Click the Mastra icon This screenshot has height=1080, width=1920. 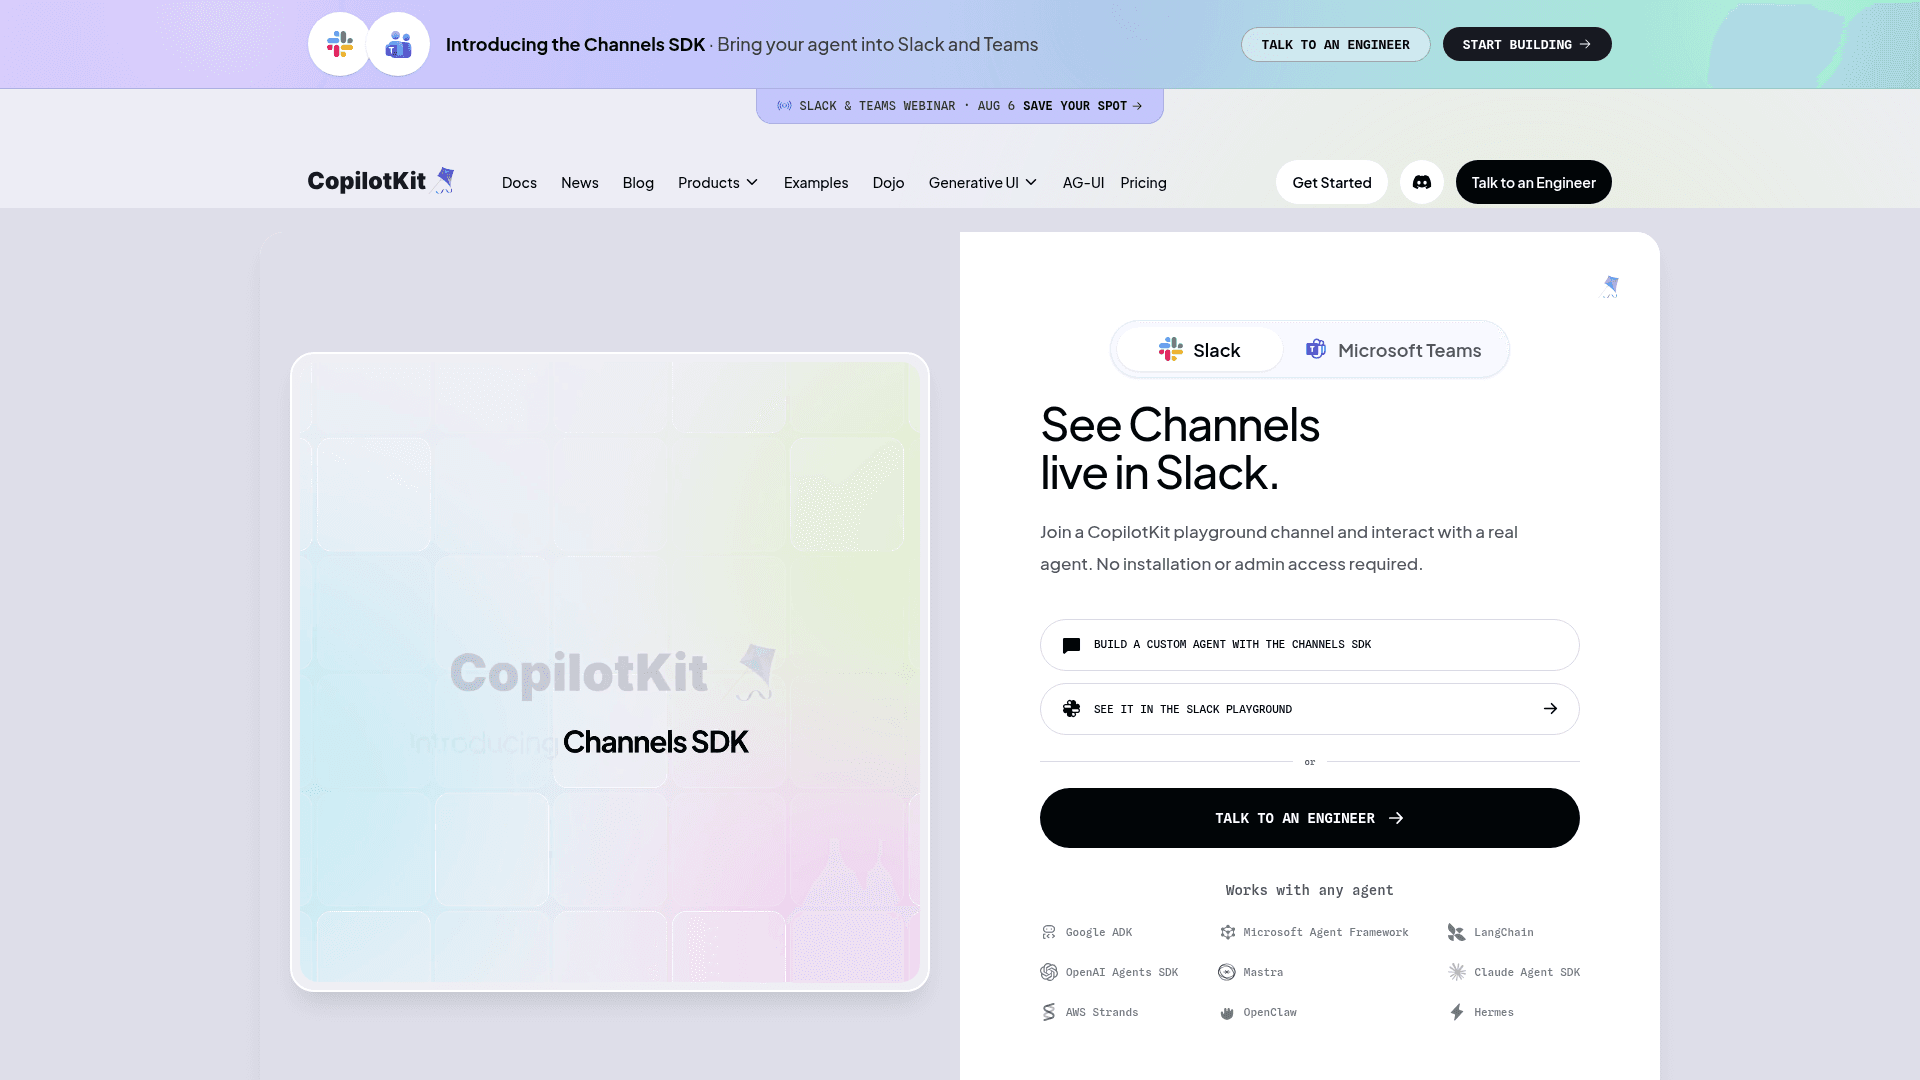[x=1227, y=972]
